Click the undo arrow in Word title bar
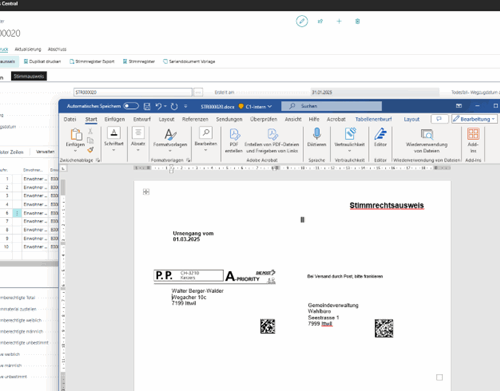Screen dimensions: 500x391 [x=159, y=106]
